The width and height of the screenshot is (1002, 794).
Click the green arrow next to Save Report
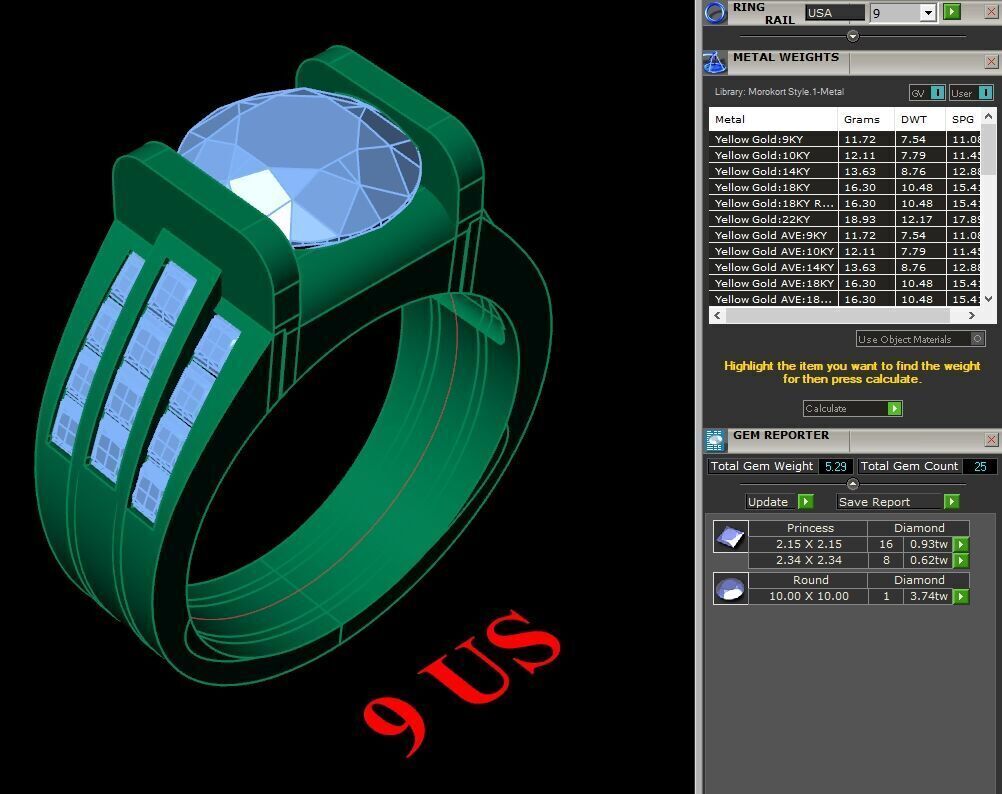click(x=952, y=501)
